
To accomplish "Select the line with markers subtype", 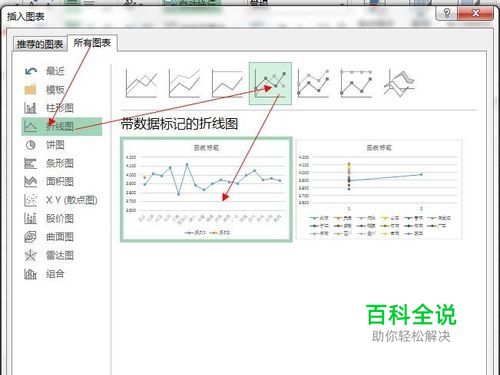I will pos(270,83).
